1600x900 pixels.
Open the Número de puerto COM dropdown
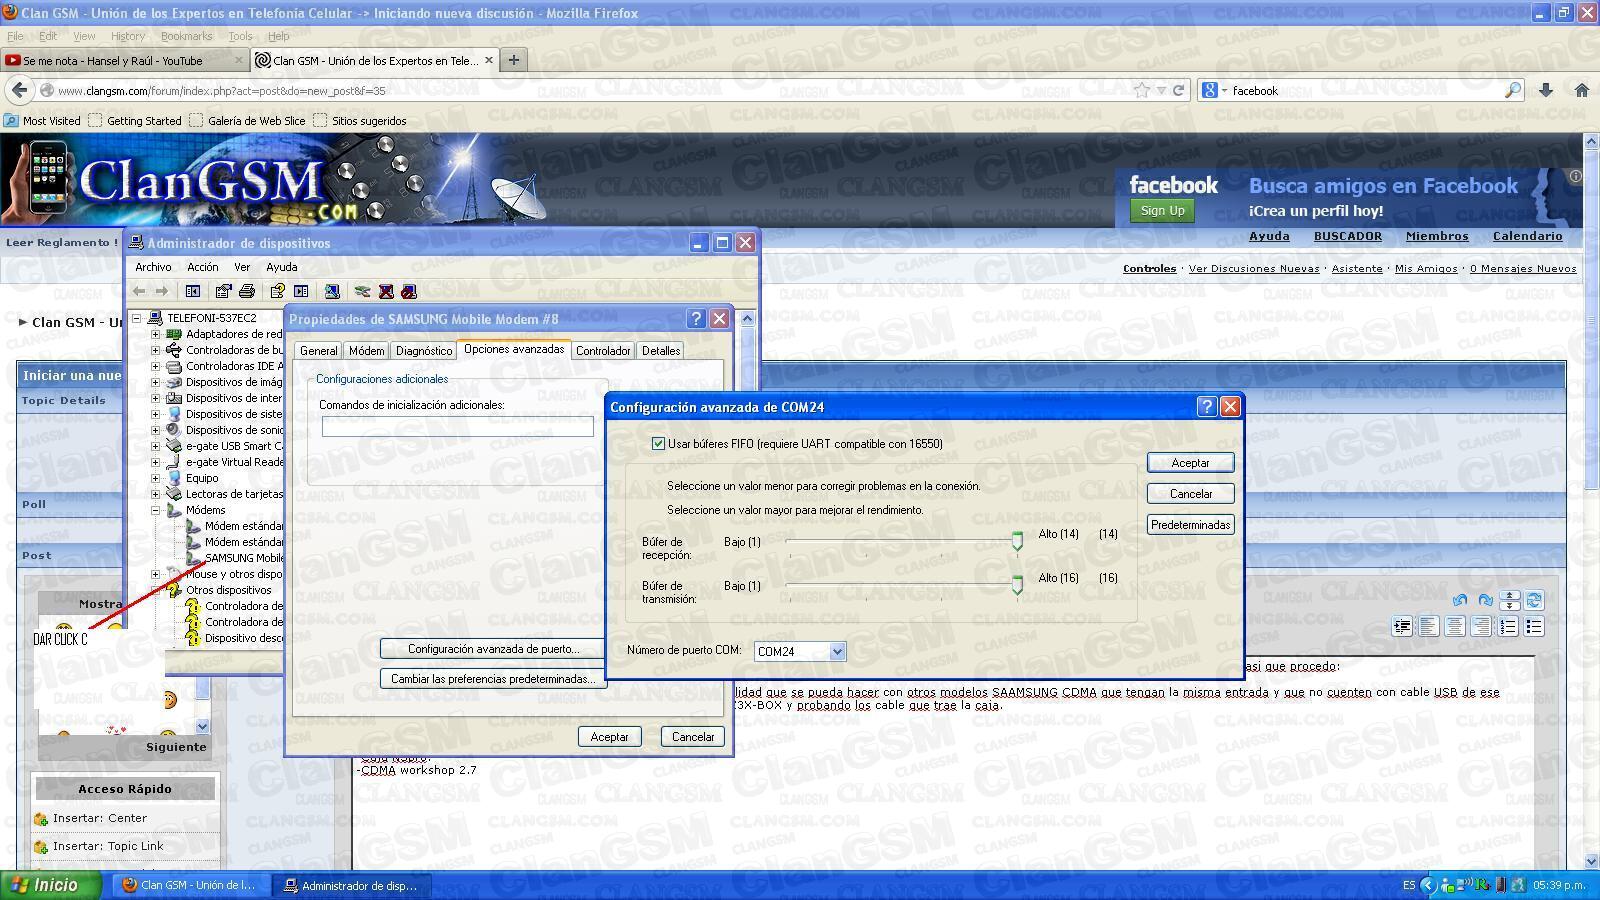click(837, 652)
